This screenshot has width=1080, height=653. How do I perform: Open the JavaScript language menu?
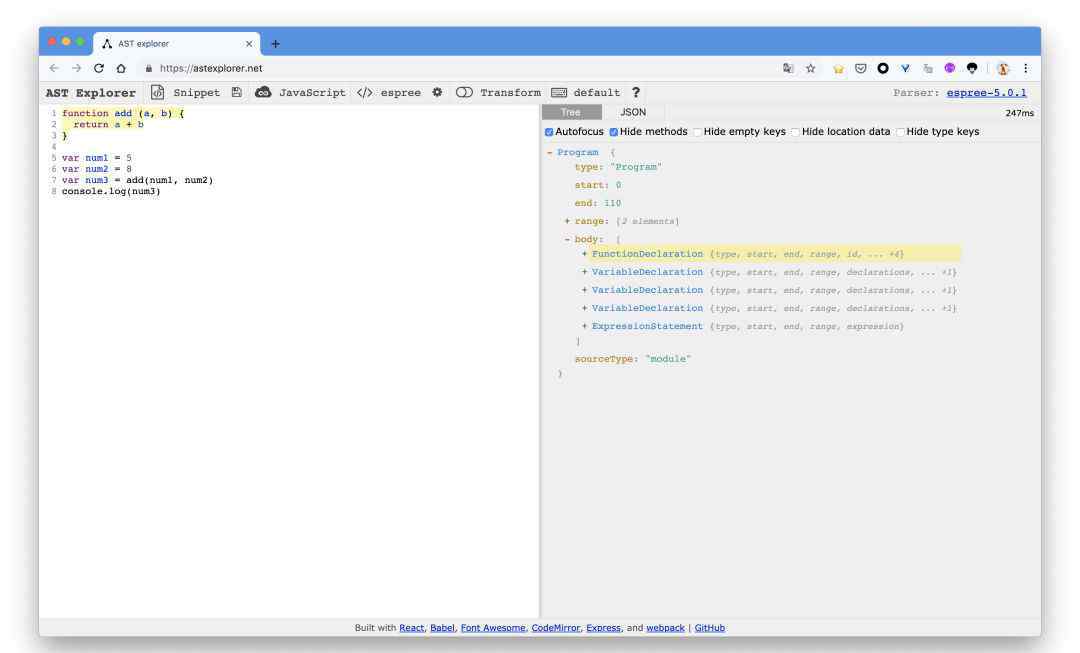coord(312,92)
